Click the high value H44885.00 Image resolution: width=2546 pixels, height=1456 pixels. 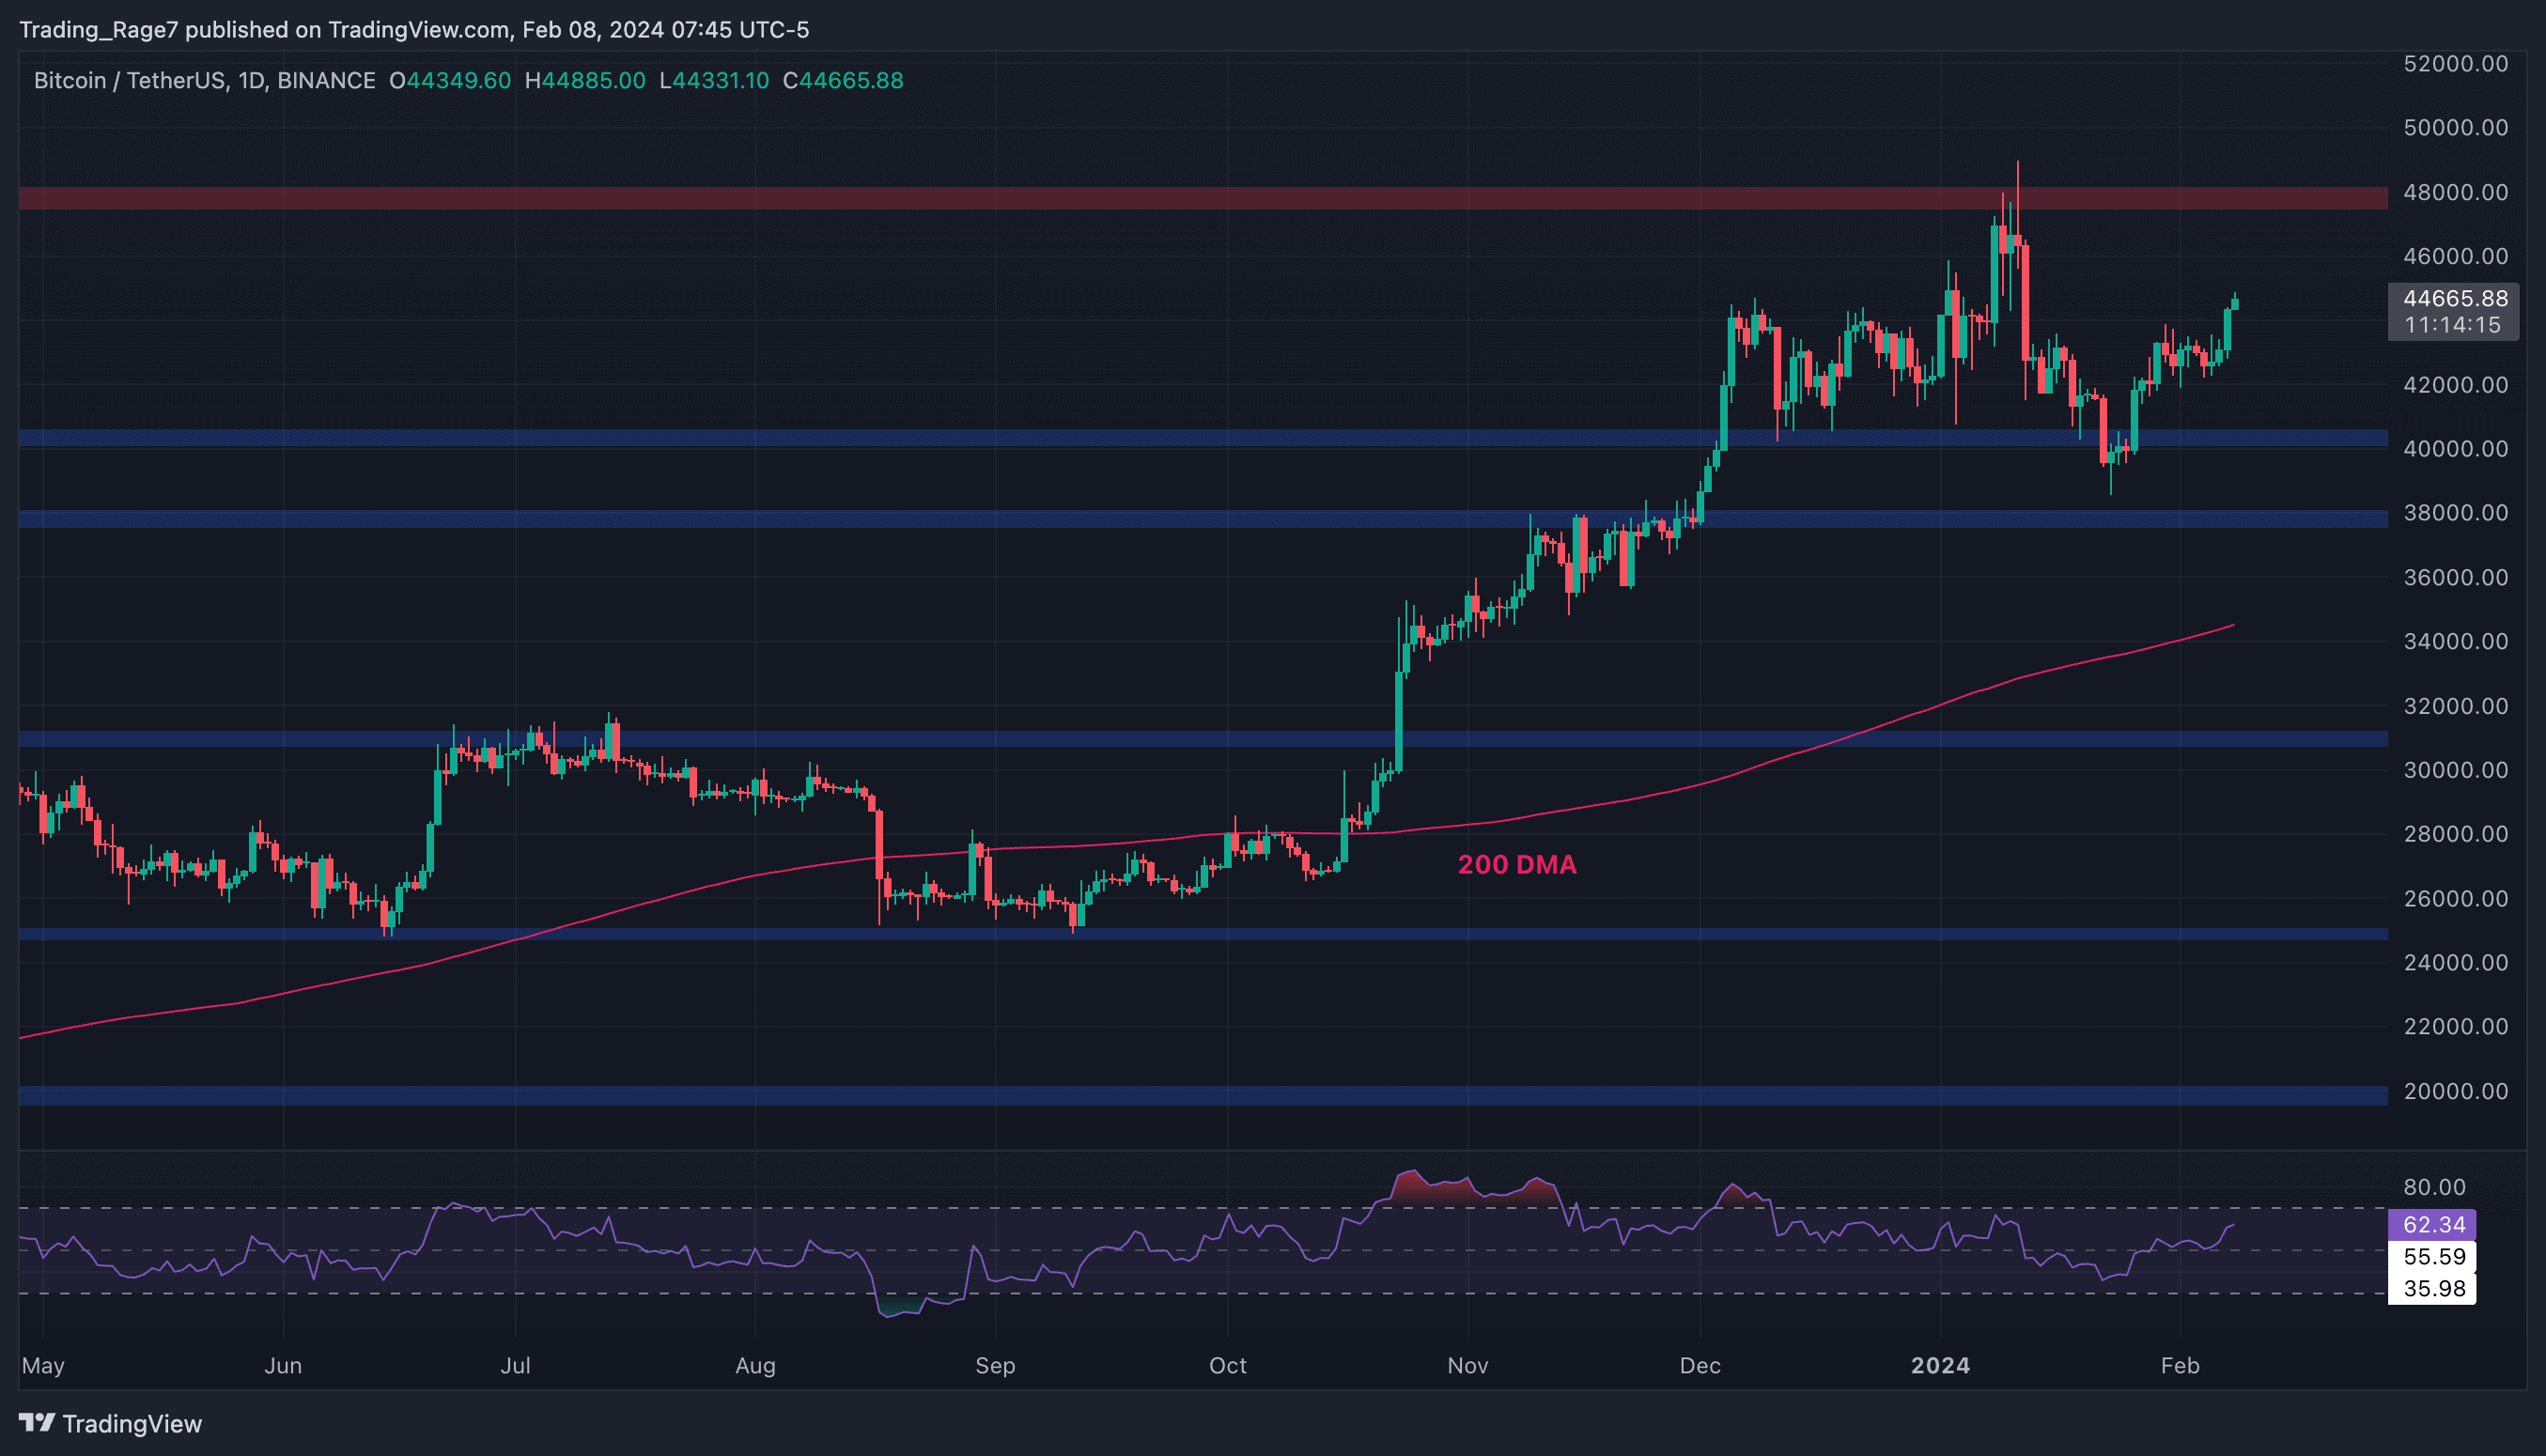(x=585, y=80)
